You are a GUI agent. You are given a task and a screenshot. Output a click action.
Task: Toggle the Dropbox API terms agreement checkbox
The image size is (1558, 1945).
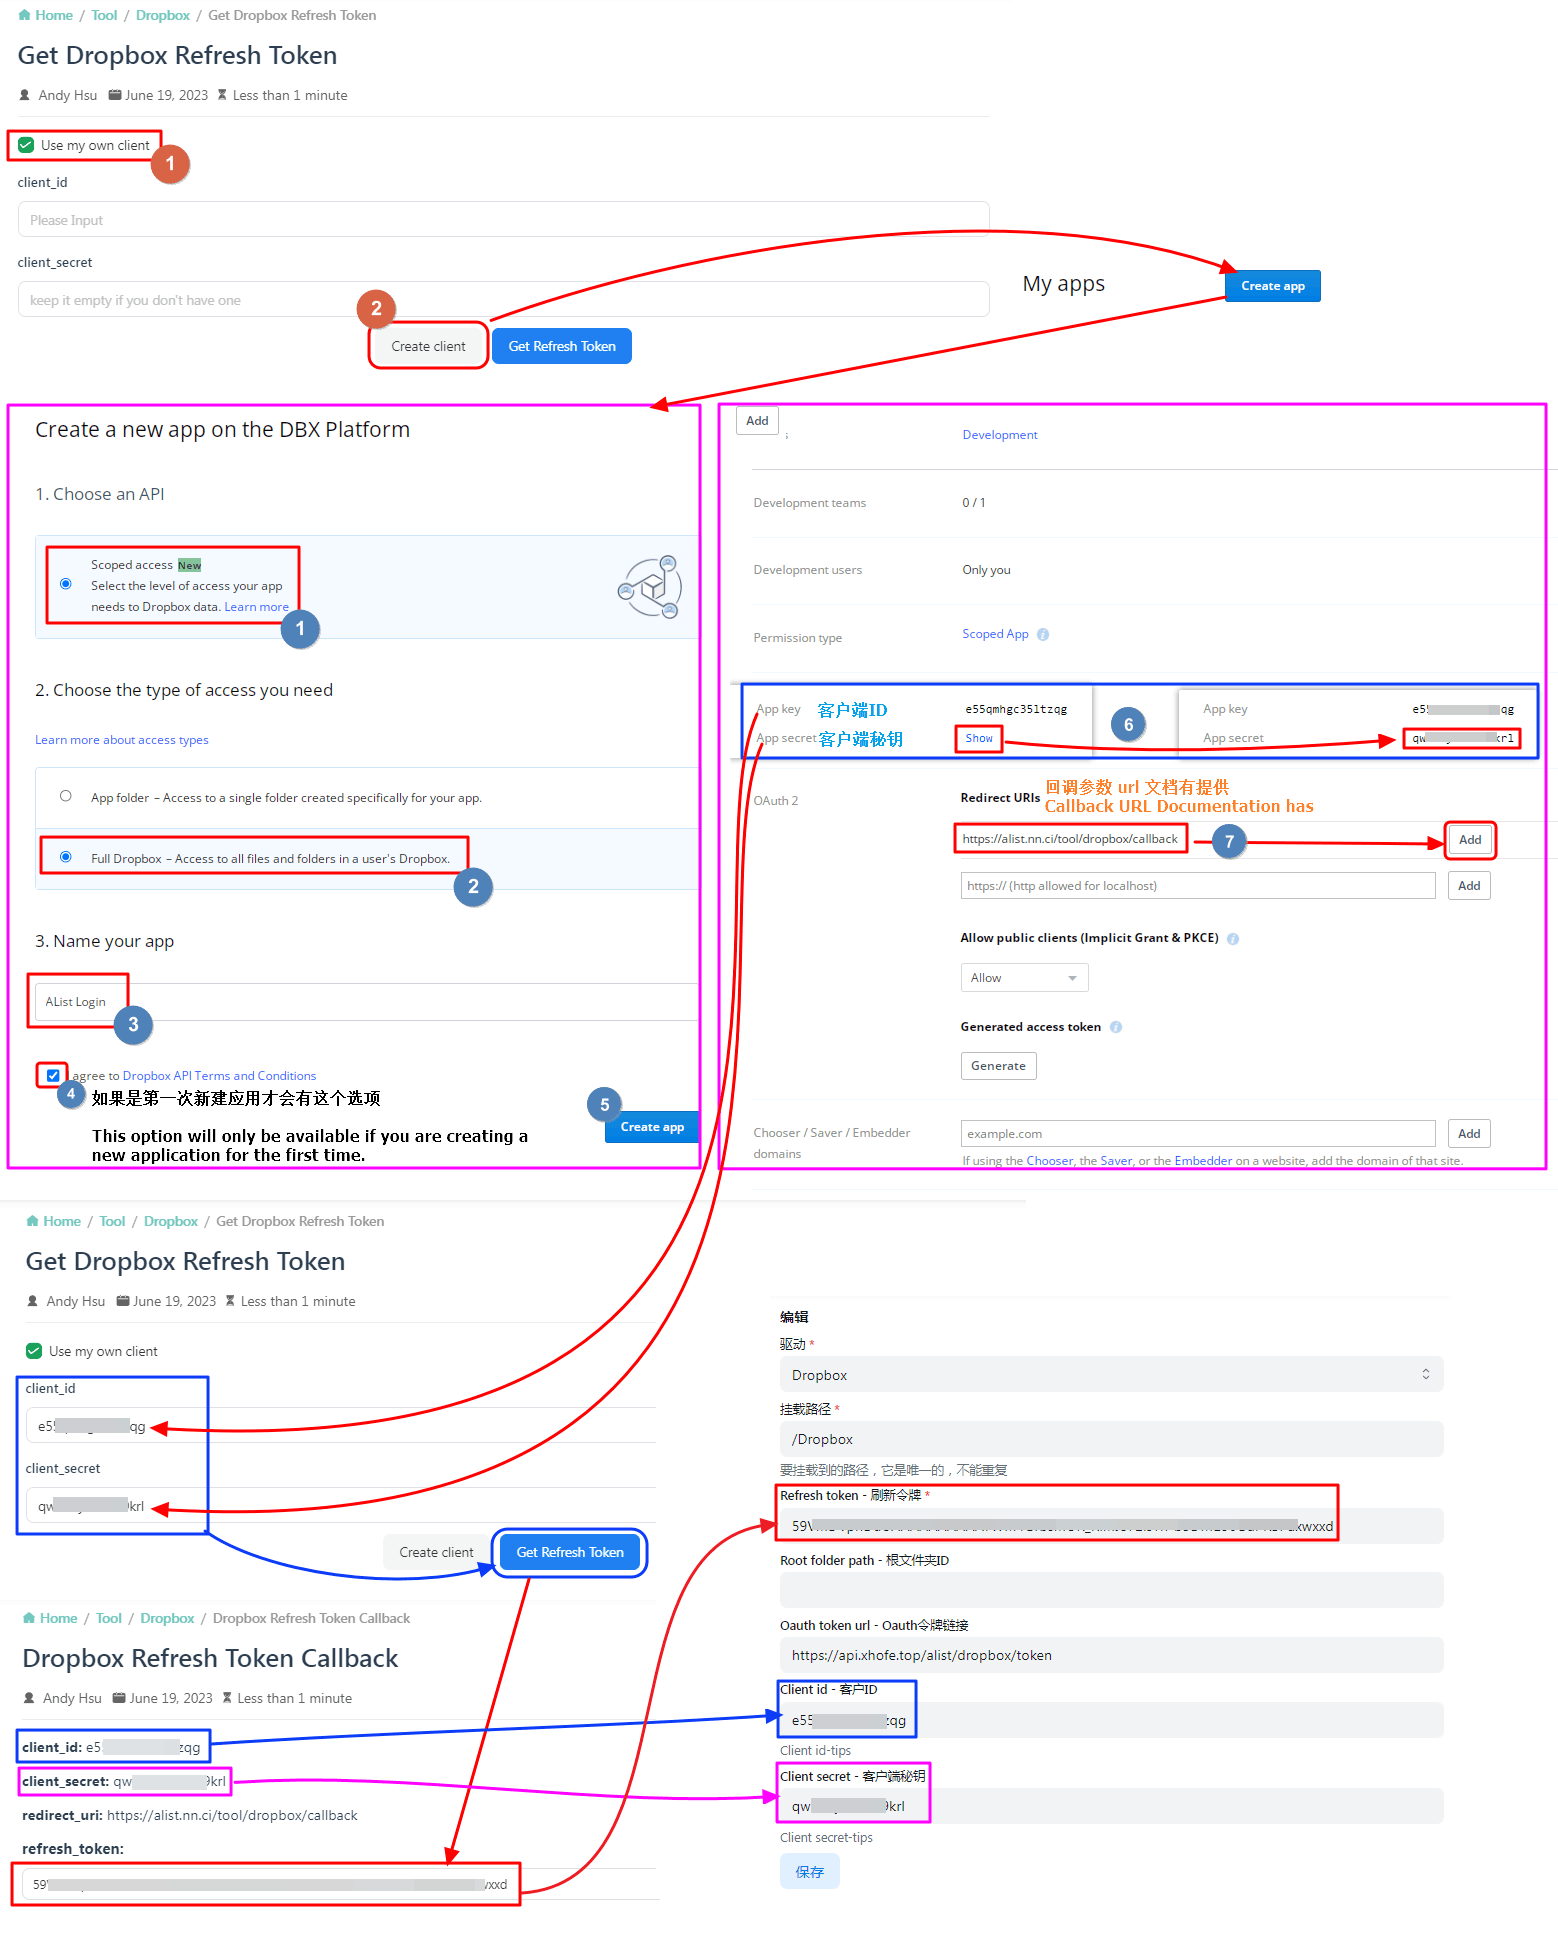tap(53, 1076)
